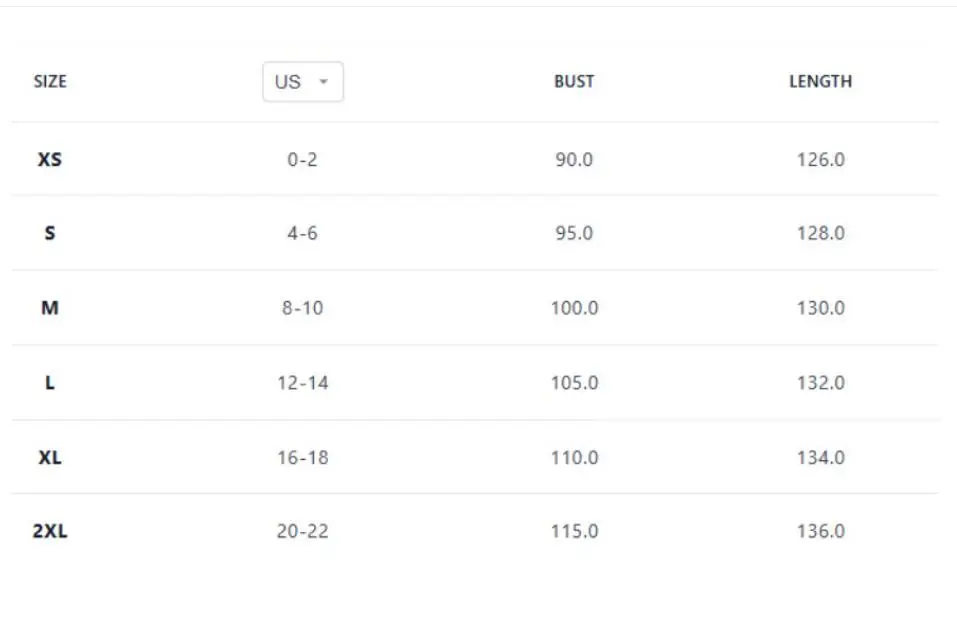
Task: Click the 126.0 length value
Action: (821, 159)
